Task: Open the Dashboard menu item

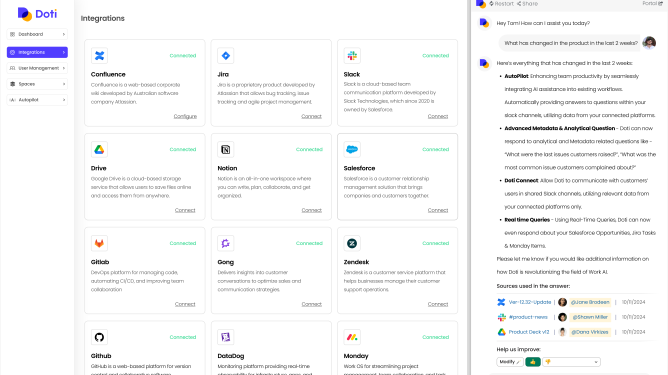Action: pos(37,34)
